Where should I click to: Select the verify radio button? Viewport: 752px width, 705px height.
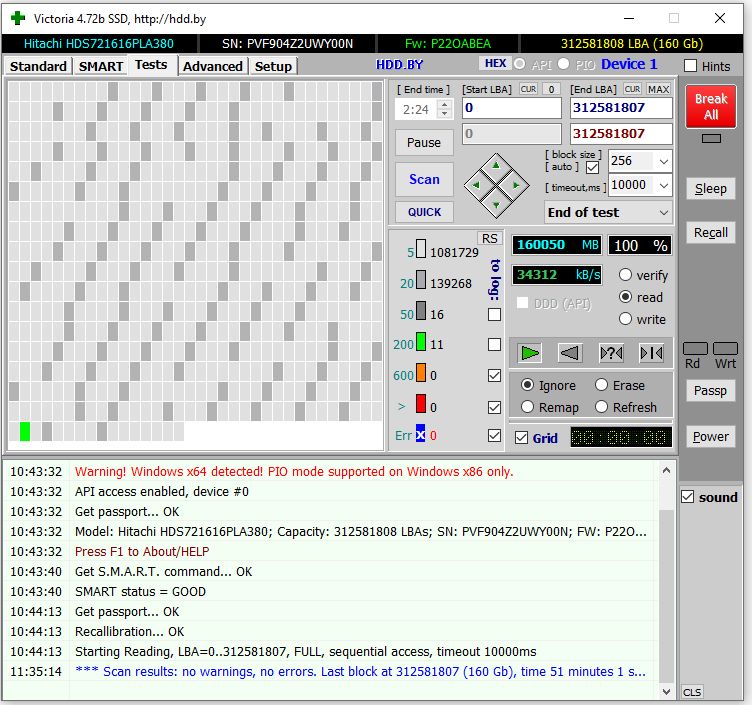[625, 275]
